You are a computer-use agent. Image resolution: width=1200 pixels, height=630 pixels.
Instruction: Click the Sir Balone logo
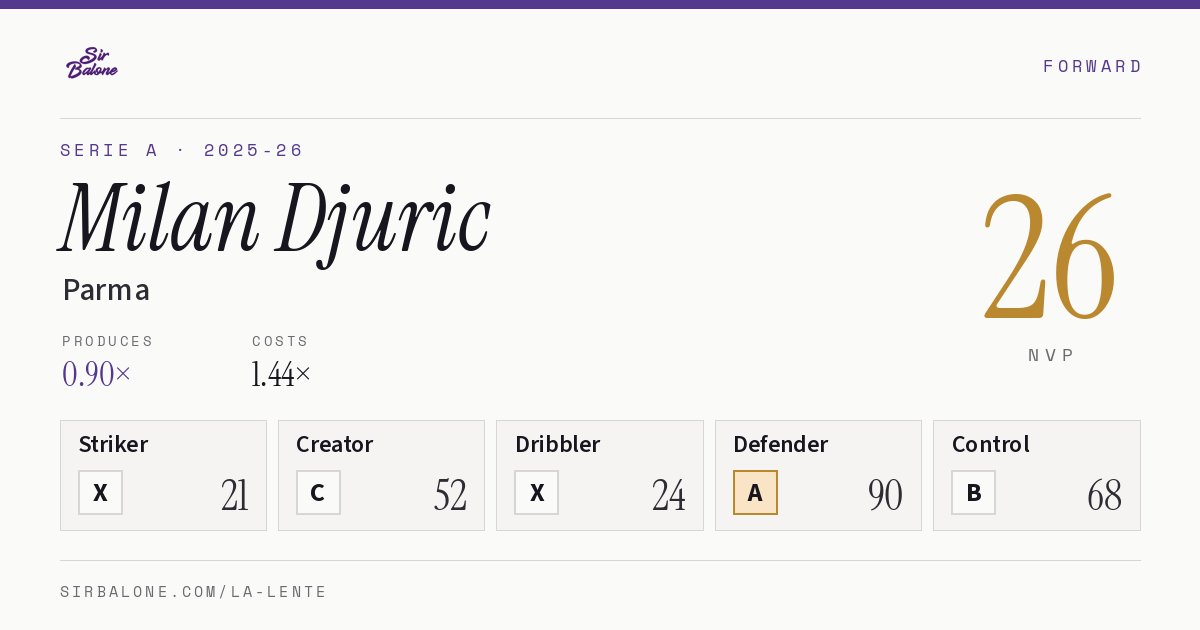(92, 63)
